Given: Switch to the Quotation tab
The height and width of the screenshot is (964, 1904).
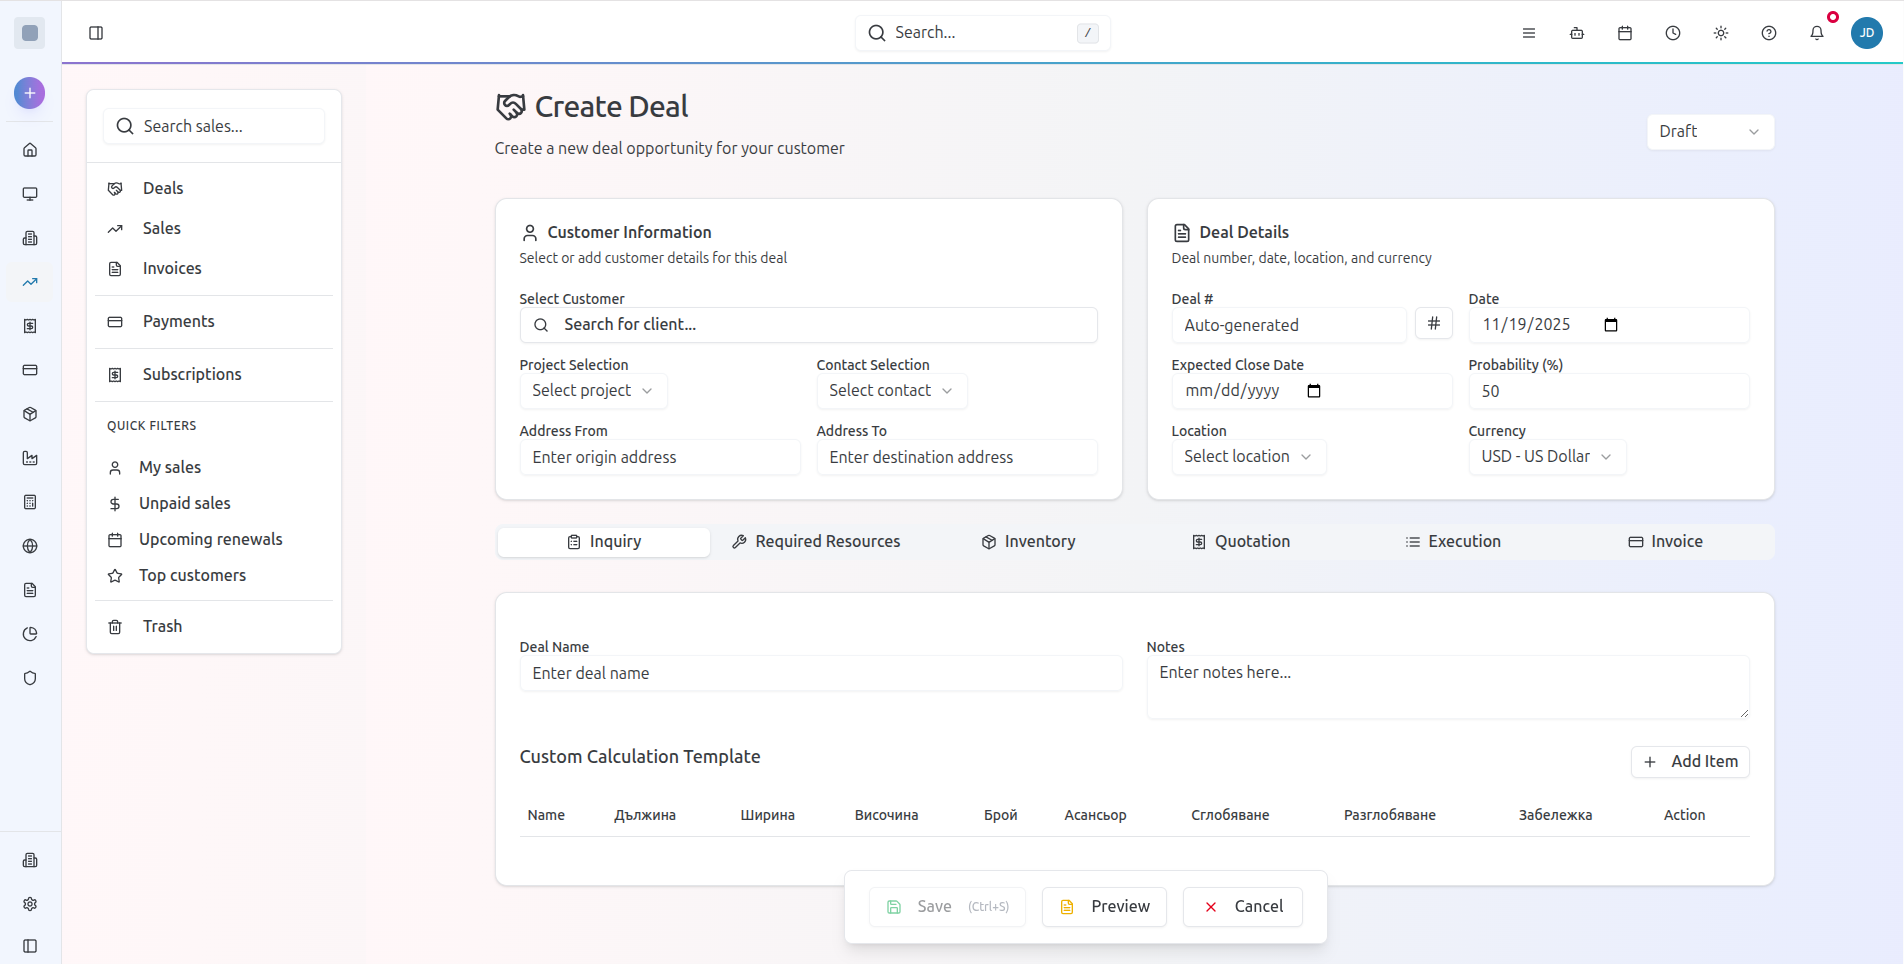Looking at the screenshot, I should click(x=1240, y=541).
